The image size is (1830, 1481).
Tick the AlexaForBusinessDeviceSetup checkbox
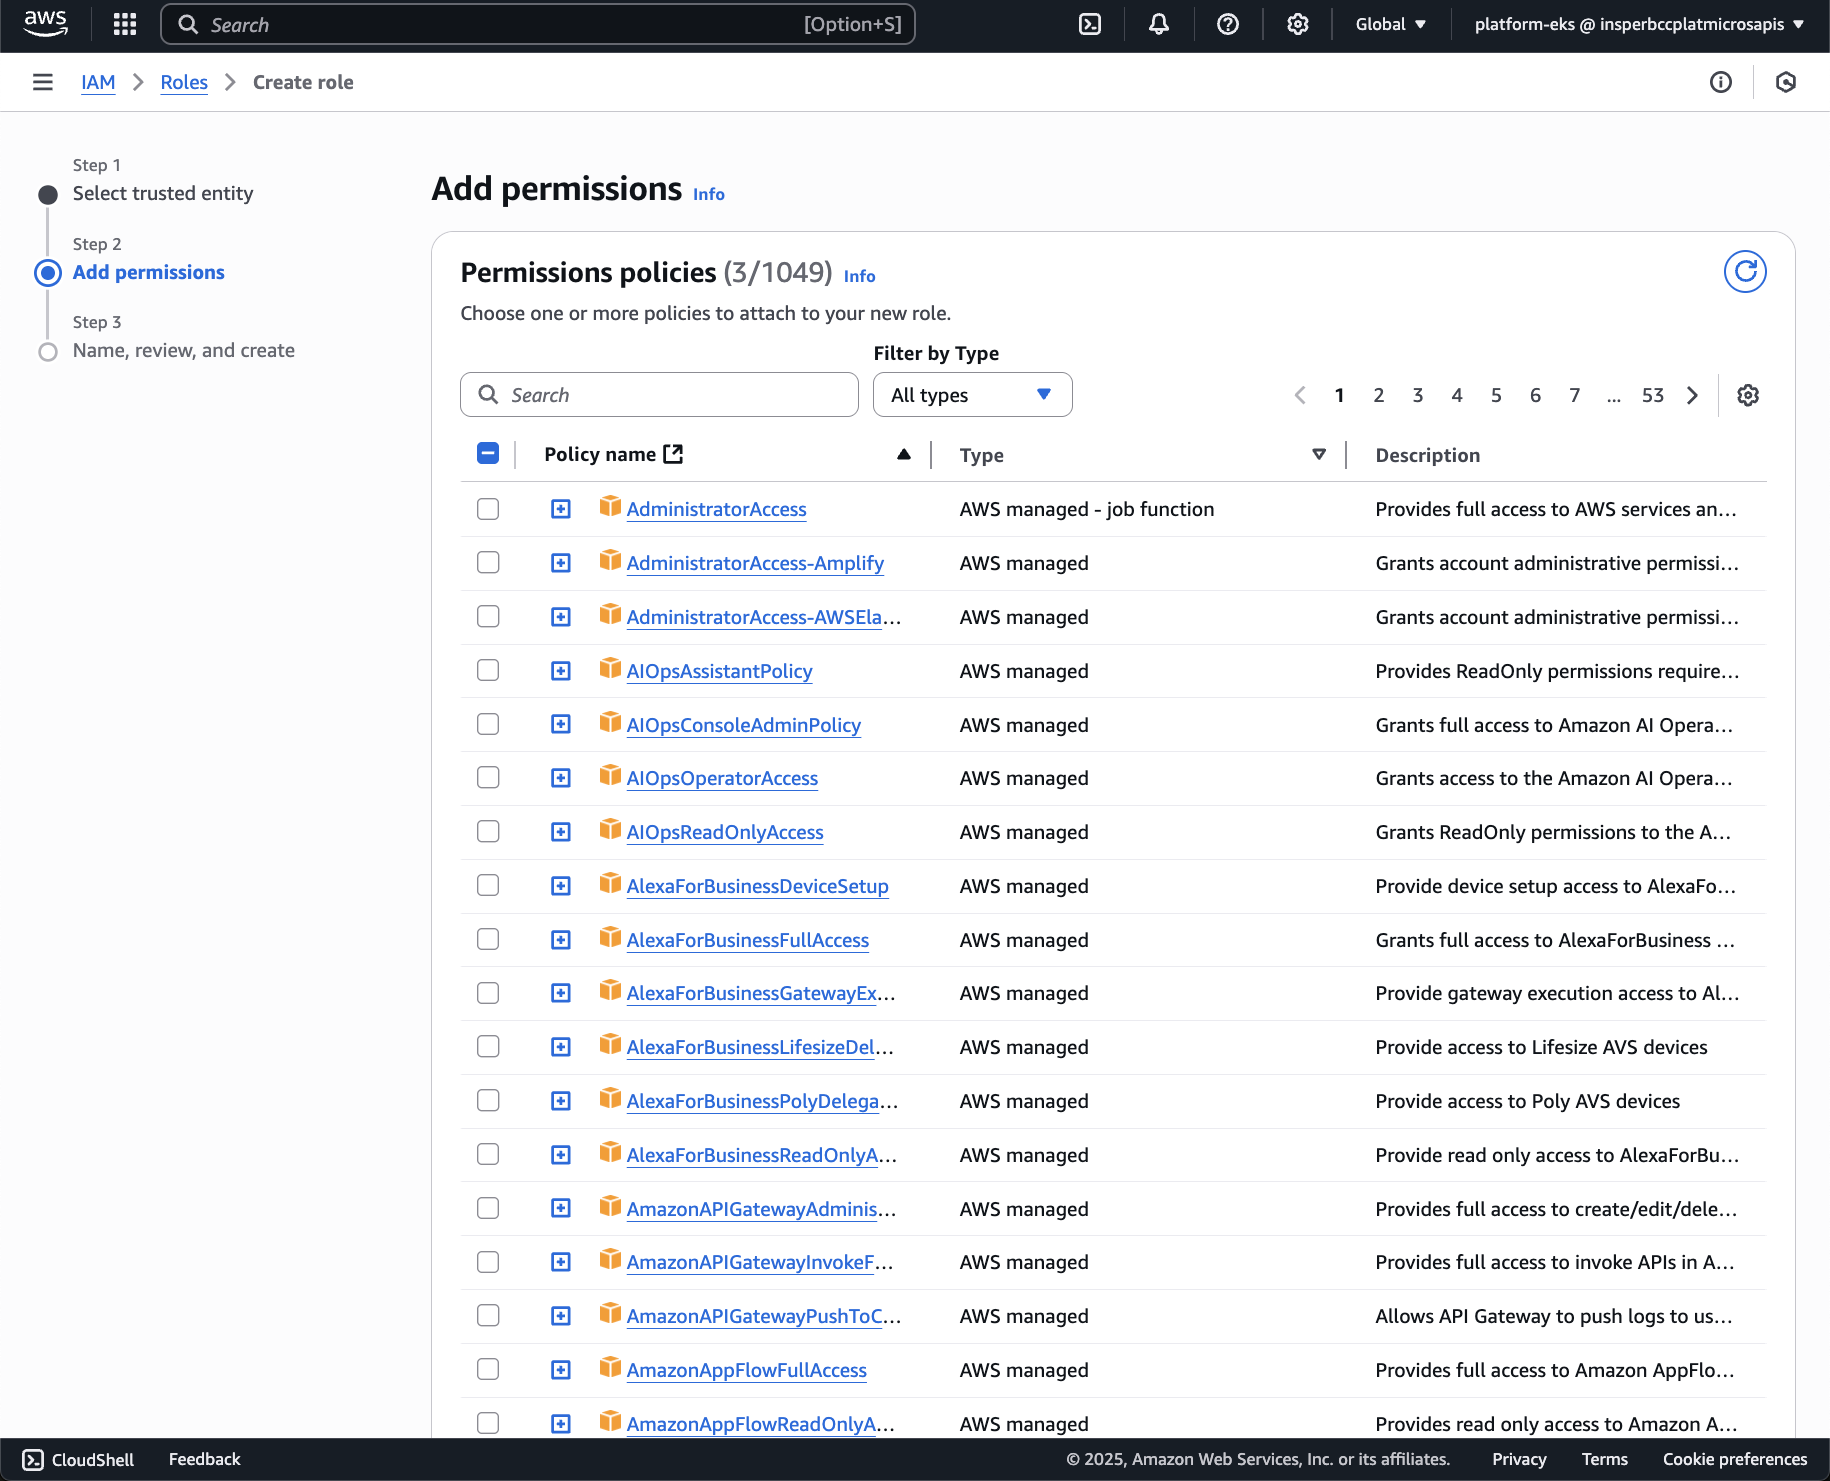(x=488, y=885)
